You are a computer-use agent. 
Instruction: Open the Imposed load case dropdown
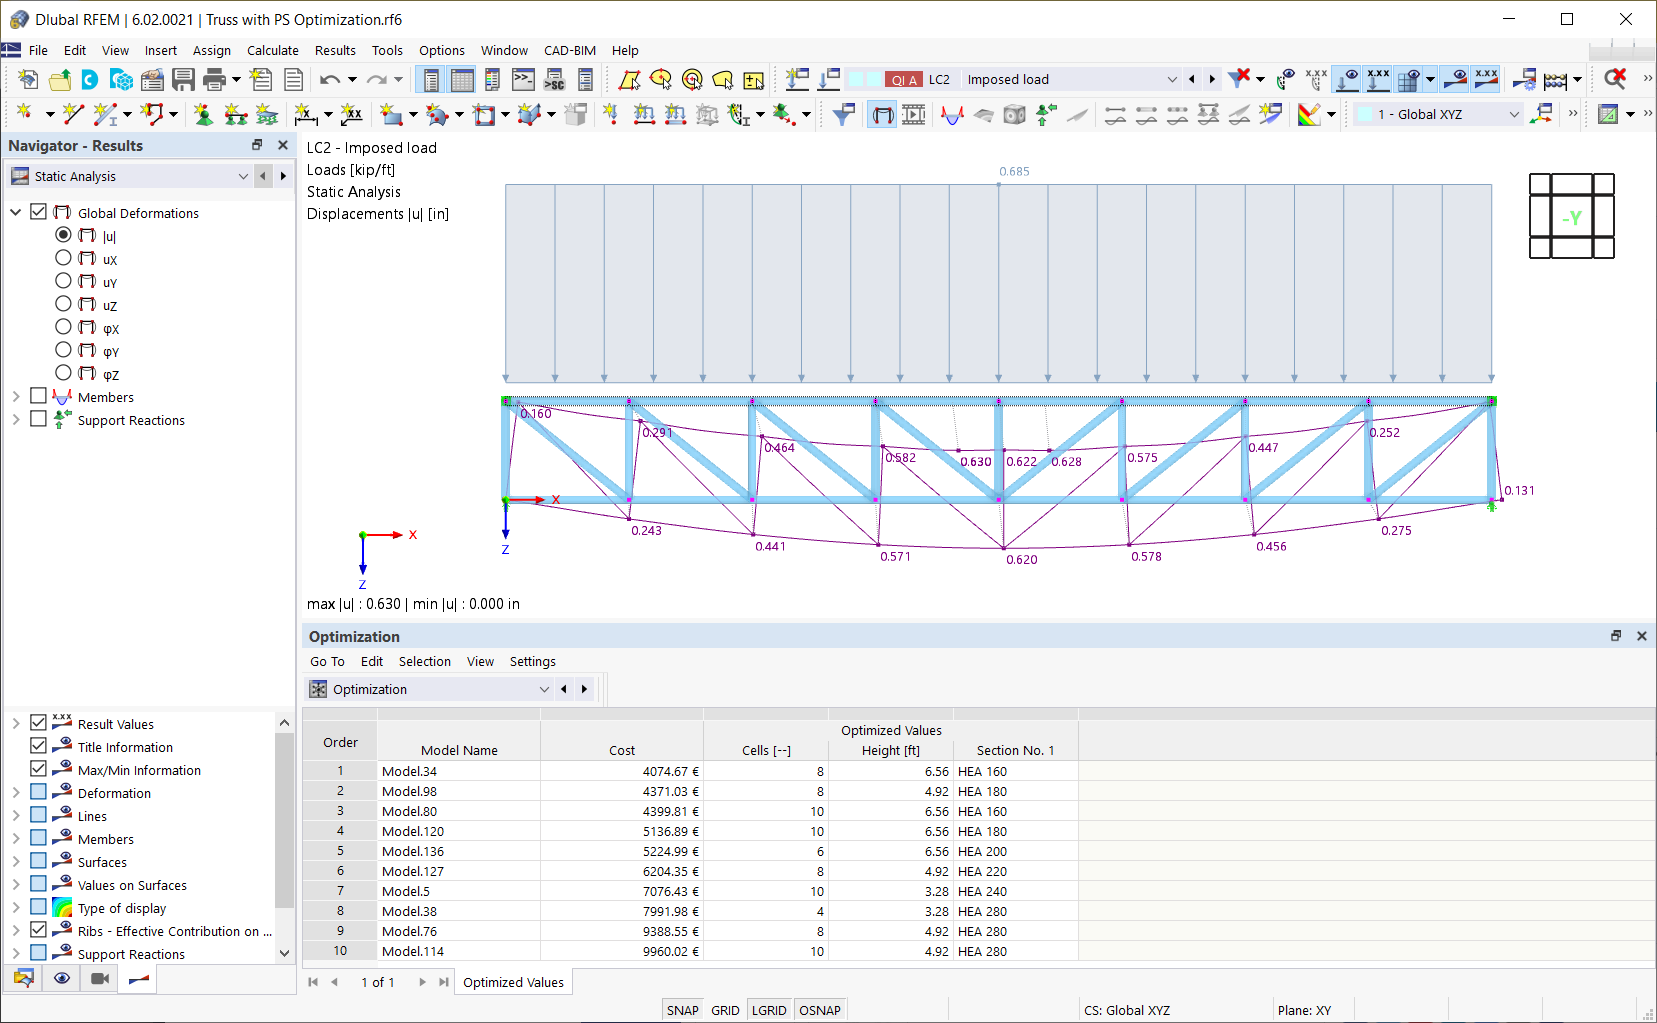click(x=1172, y=79)
